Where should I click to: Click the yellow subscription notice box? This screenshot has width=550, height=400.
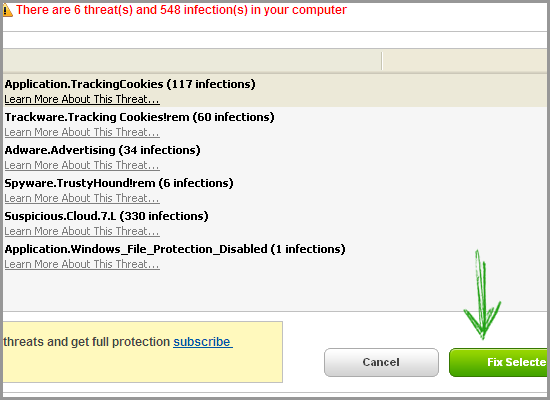[143, 352]
